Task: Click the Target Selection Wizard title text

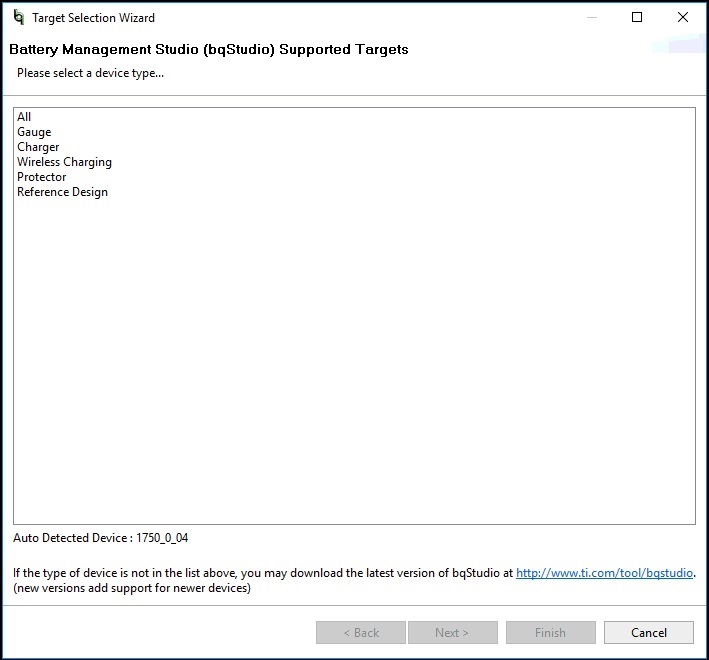Action: tap(93, 18)
